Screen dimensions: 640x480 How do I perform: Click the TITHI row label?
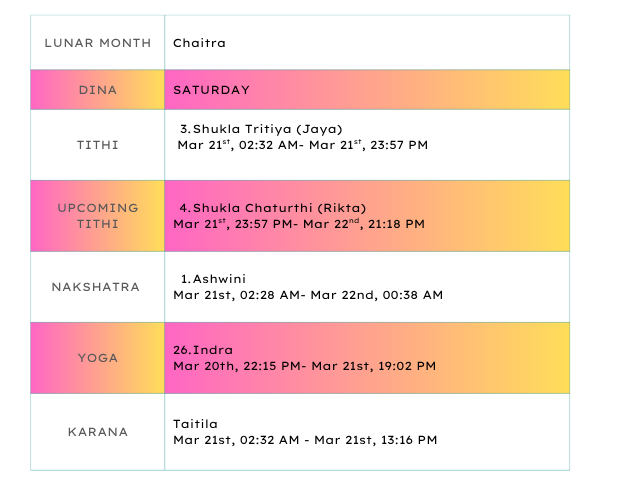pos(98,145)
